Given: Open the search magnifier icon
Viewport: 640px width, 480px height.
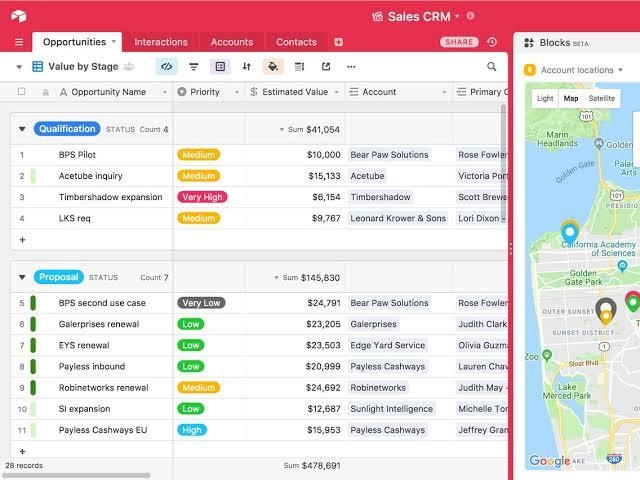Looking at the screenshot, I should (x=491, y=67).
